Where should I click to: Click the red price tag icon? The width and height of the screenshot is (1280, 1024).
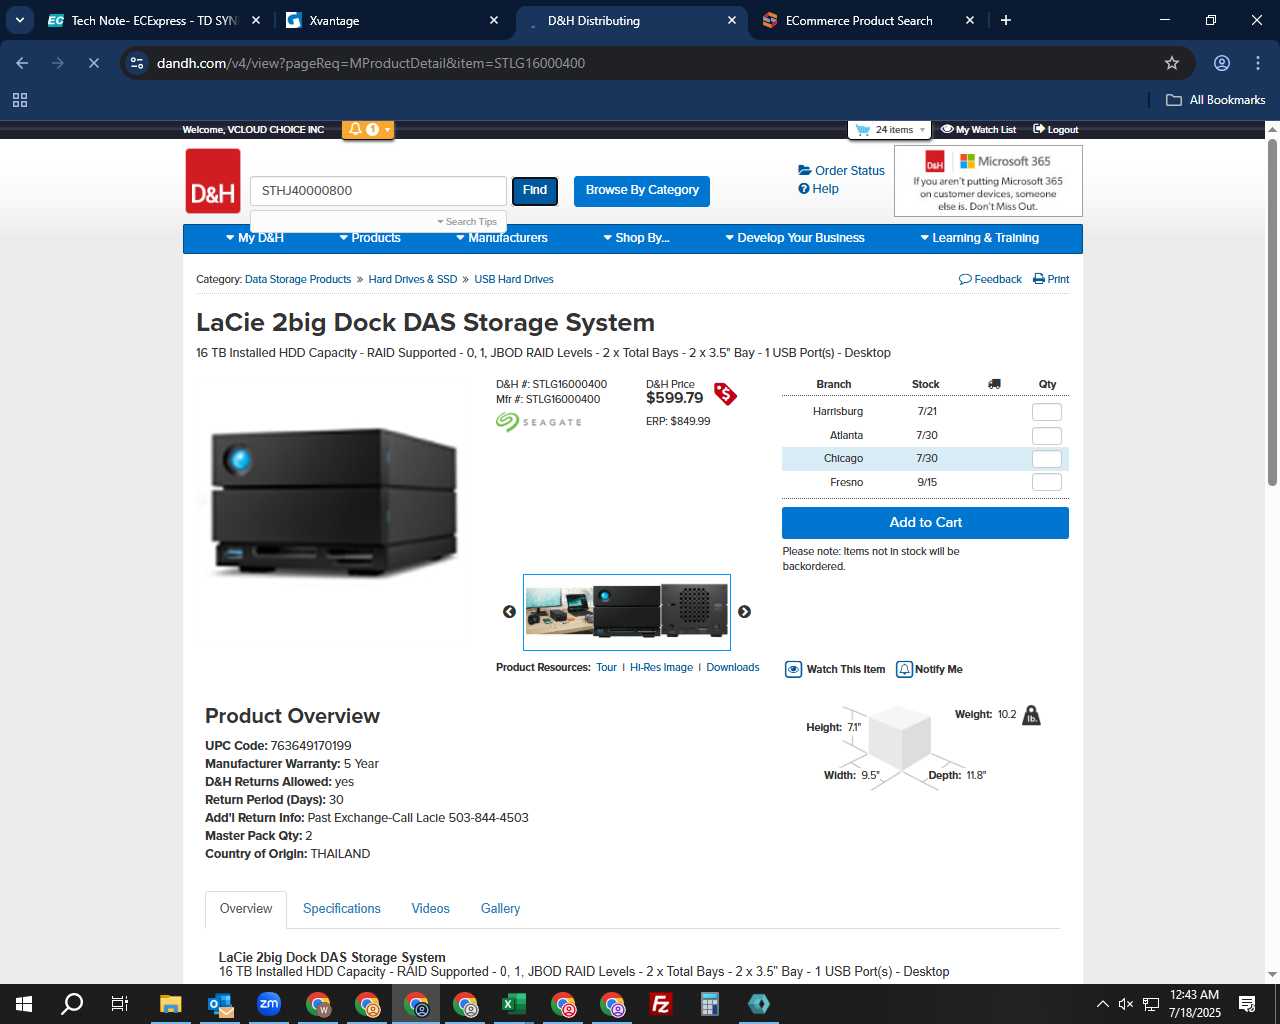pyautogui.click(x=725, y=394)
